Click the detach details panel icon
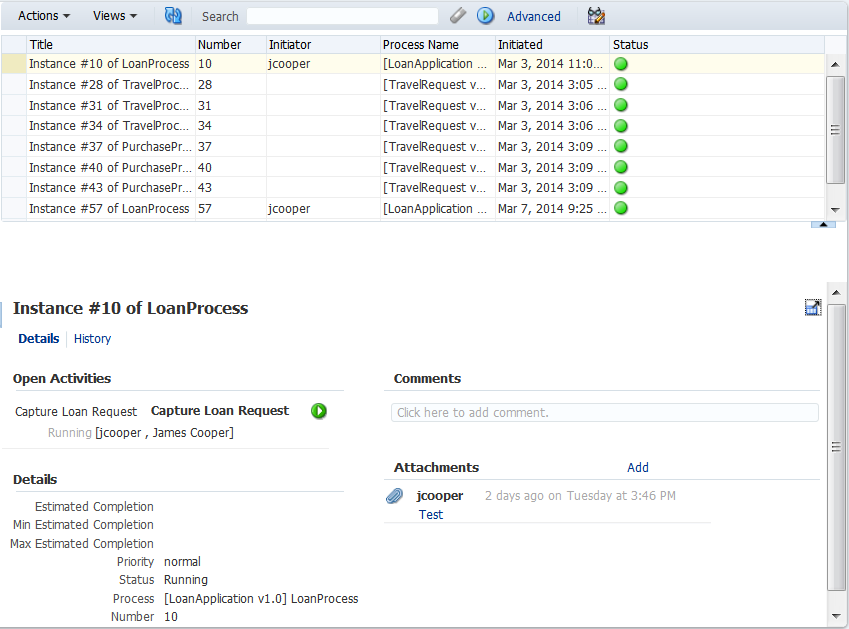Viewport: 849px width, 629px height. click(812, 308)
